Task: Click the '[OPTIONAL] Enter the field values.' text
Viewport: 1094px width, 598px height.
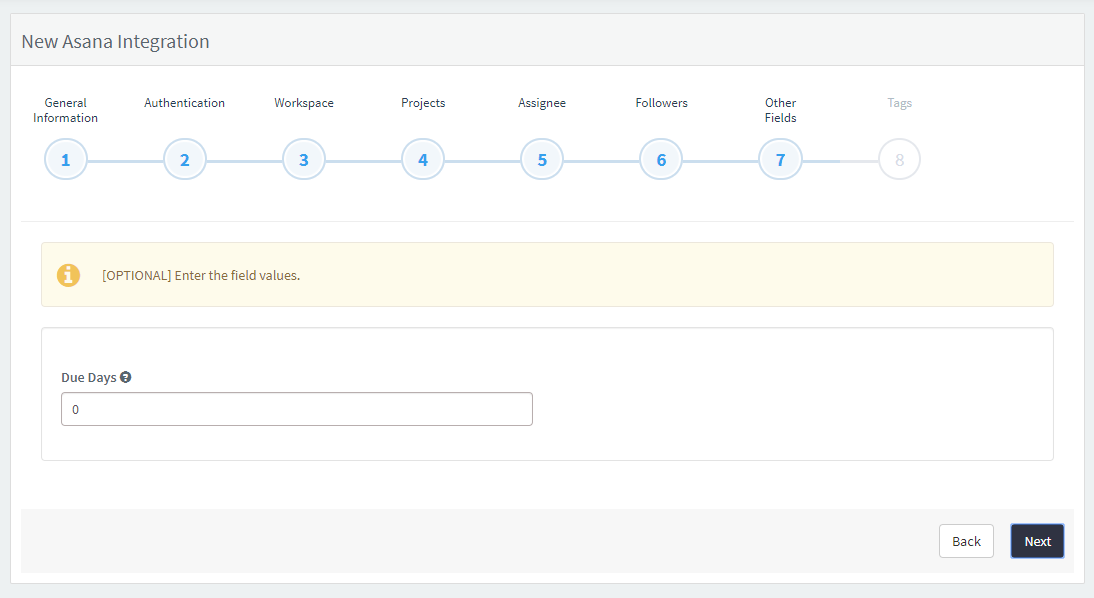Action: tap(201, 276)
